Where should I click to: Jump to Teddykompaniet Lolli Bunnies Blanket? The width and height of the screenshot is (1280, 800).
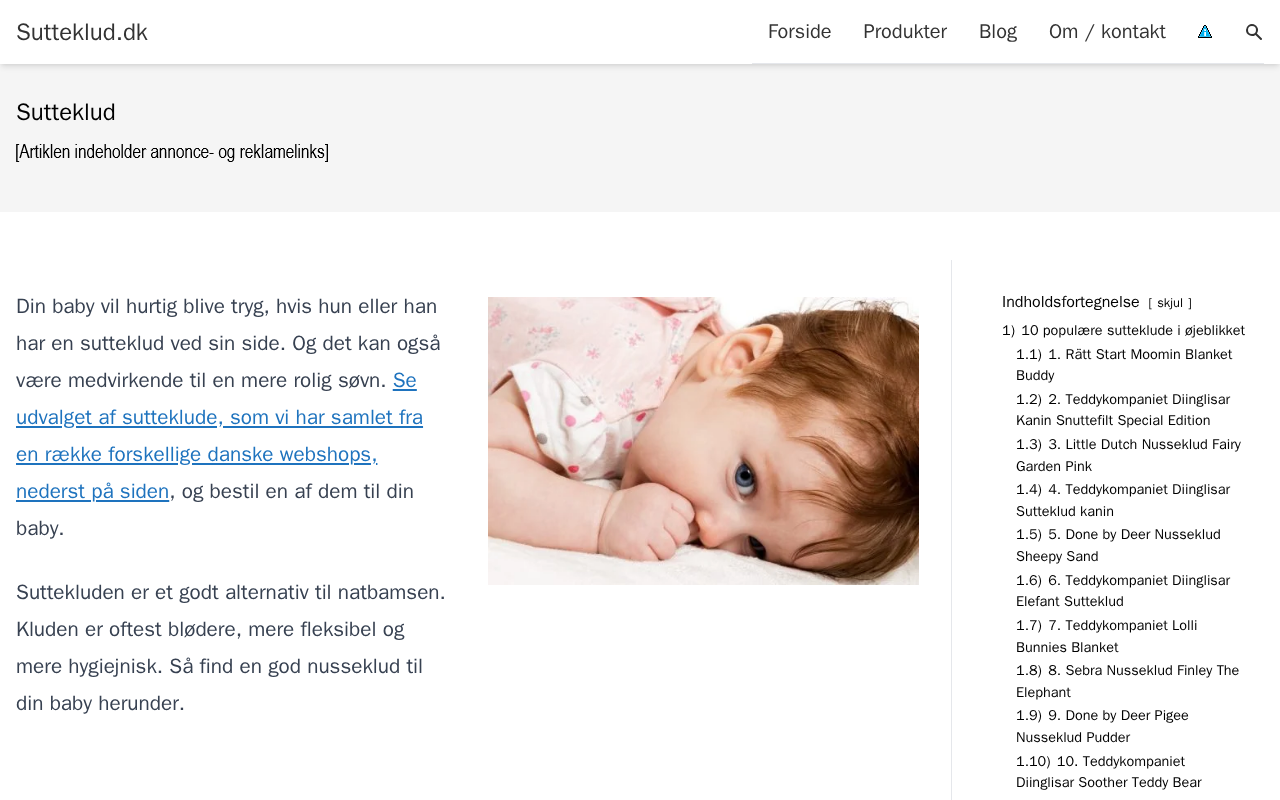pos(1106,636)
